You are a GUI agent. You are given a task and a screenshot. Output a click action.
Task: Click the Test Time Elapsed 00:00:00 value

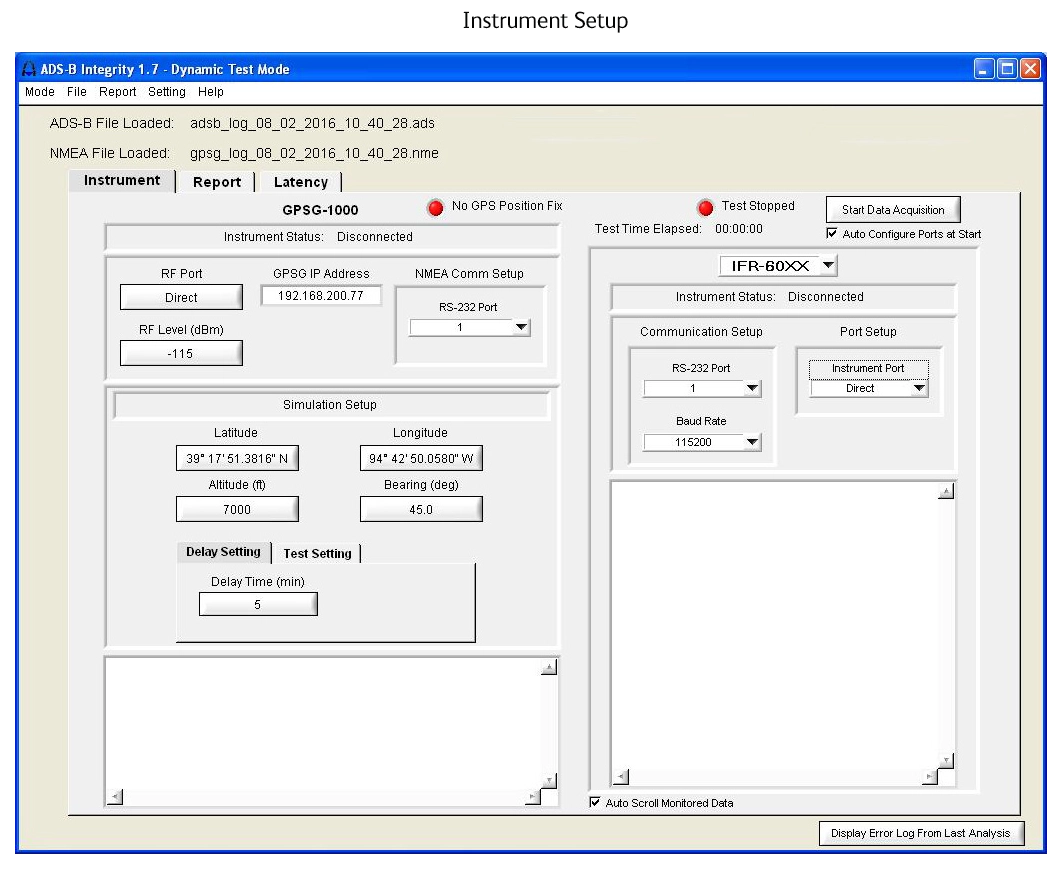pos(739,229)
